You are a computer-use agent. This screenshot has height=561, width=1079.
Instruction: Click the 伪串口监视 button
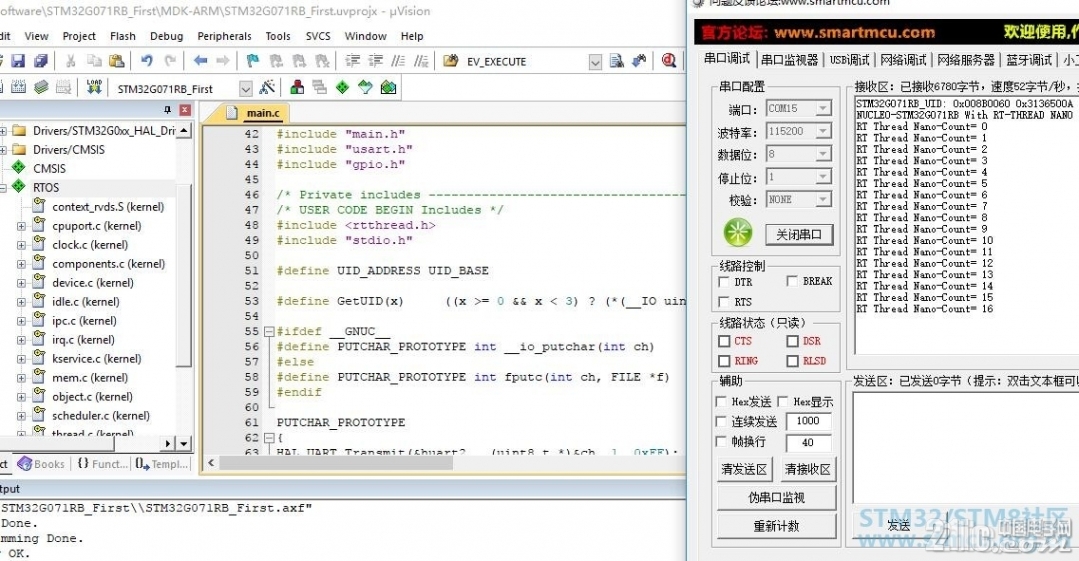pos(776,497)
